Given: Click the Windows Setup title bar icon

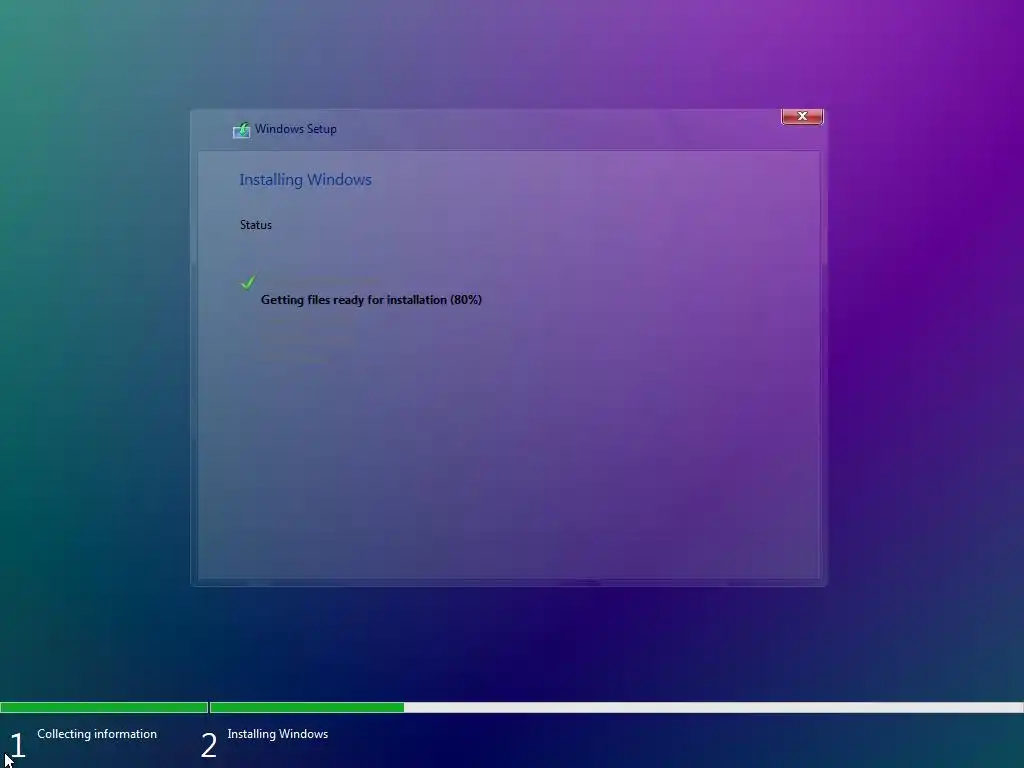Looking at the screenshot, I should point(241,130).
